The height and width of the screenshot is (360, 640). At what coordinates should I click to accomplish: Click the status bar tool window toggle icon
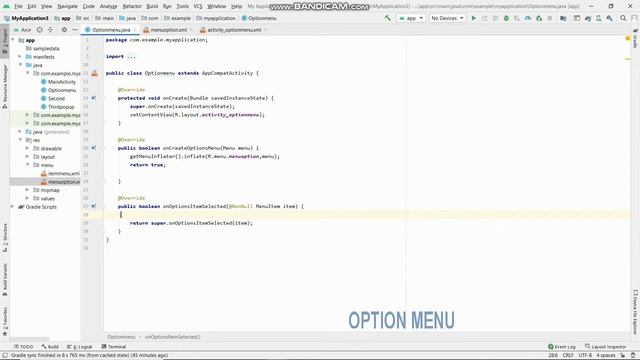click(x=4, y=356)
